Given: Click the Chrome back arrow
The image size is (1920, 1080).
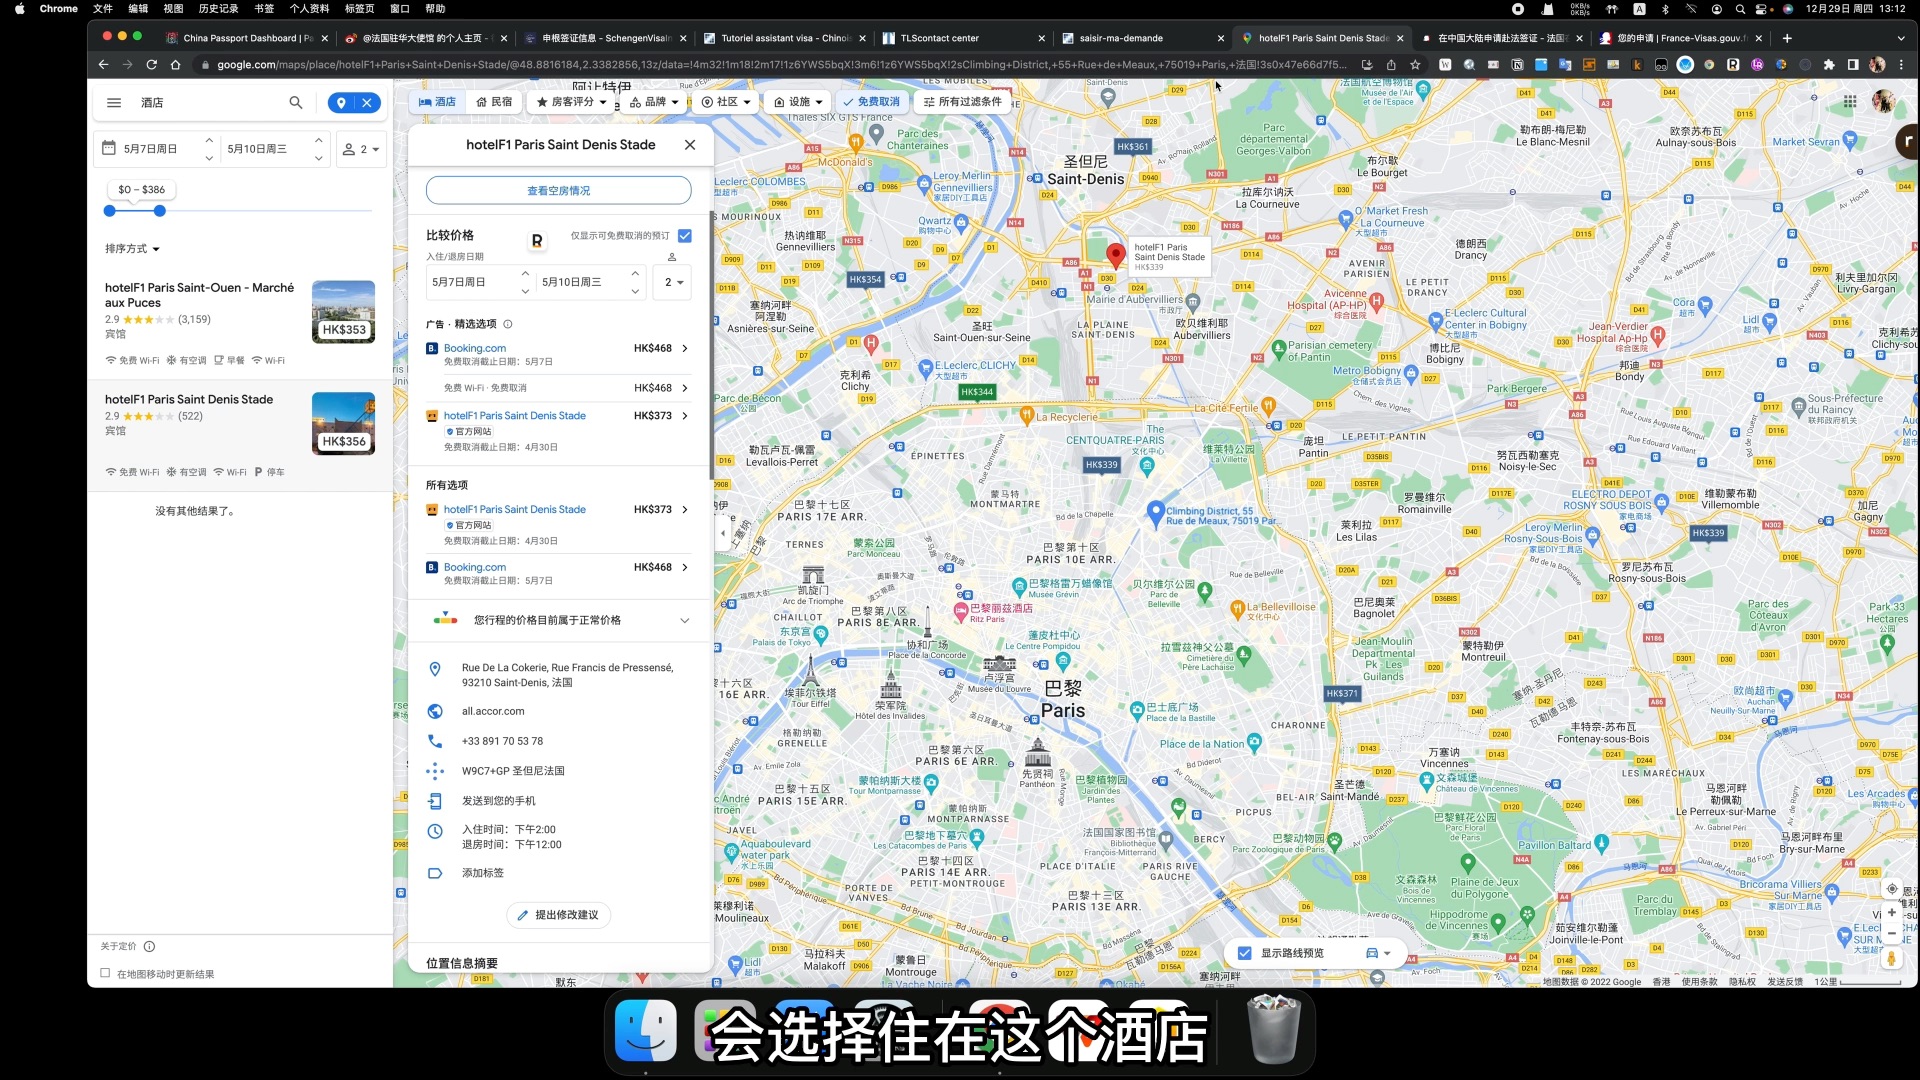Looking at the screenshot, I should 103,65.
